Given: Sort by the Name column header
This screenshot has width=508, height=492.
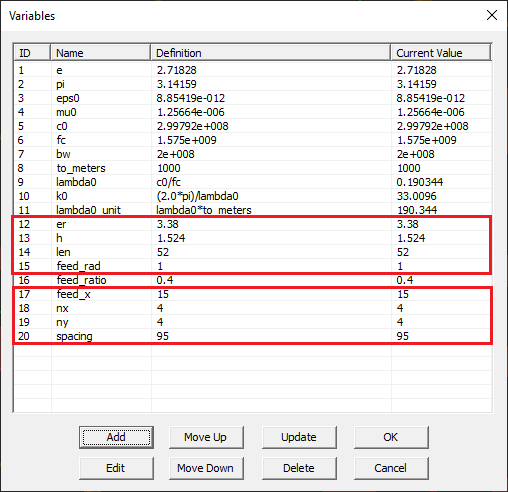Looking at the screenshot, I should point(101,53).
